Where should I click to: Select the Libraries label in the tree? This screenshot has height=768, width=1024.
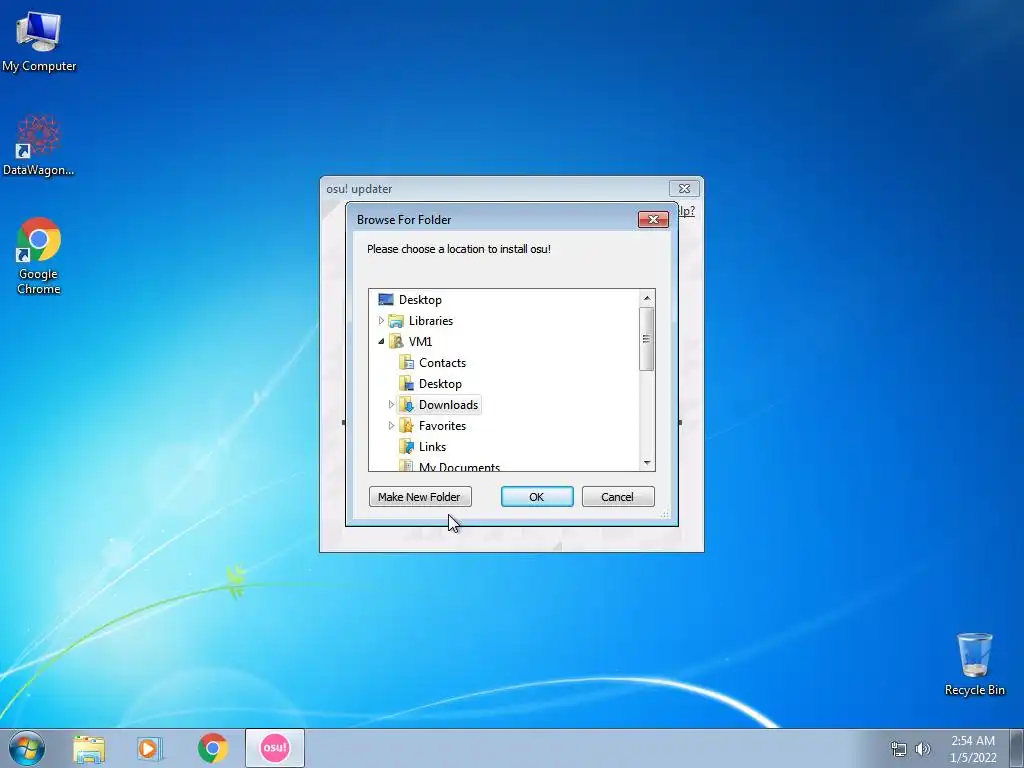430,321
